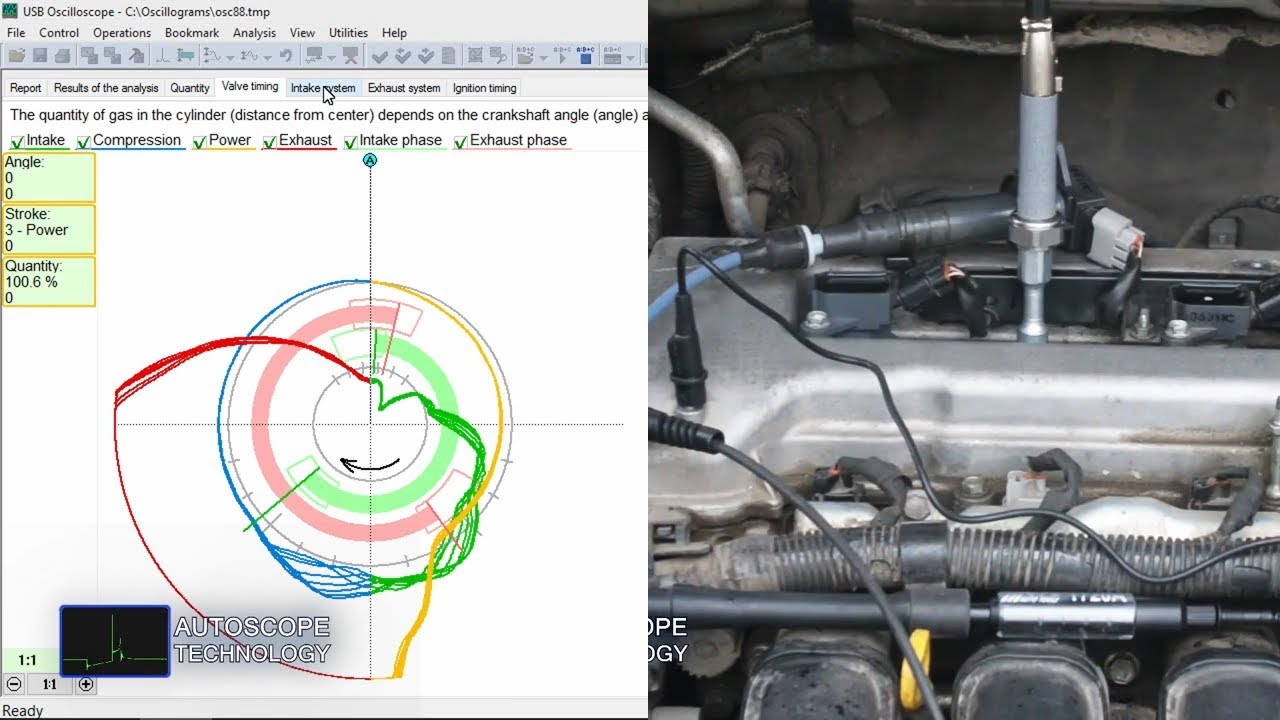Open the Bookmark menu
This screenshot has height=720, width=1280.
pyautogui.click(x=192, y=33)
